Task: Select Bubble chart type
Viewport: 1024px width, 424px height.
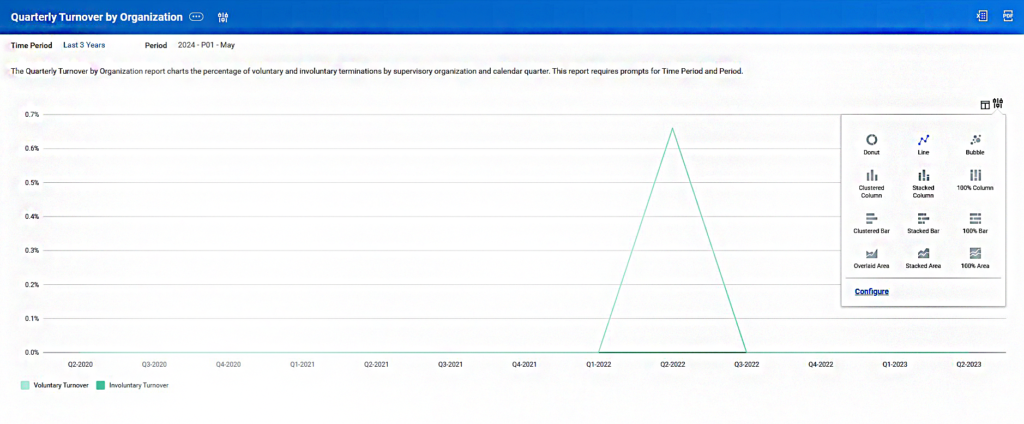Action: click(976, 144)
